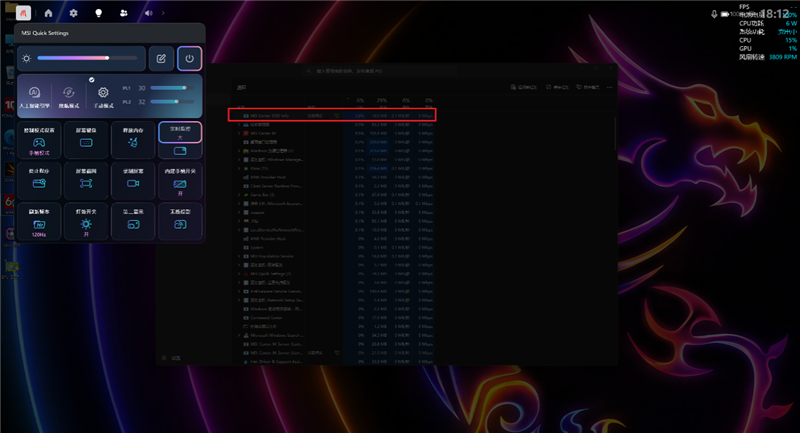
Task: Expand the MSI Center M process
Action: pyautogui.click(x=239, y=134)
